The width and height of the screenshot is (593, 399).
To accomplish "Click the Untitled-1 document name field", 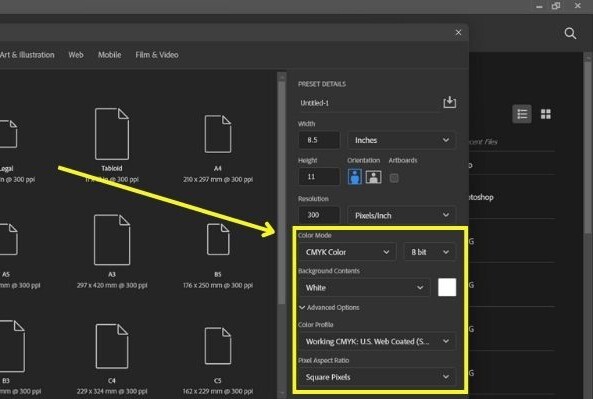I will coord(369,103).
